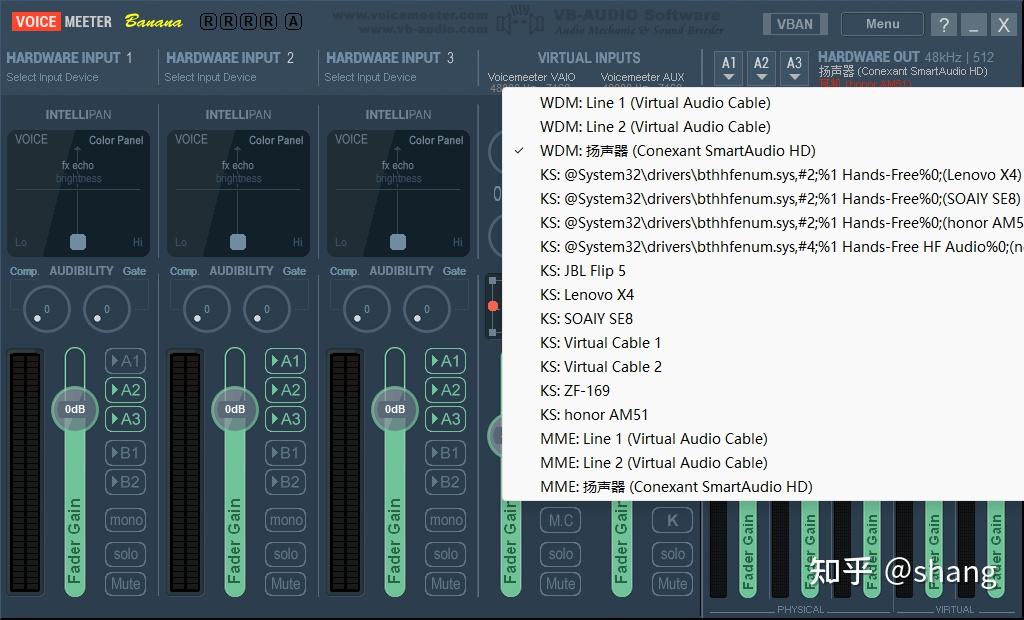1024x620 pixels.
Task: Click the Comp knob on Hardware Input 2
Action: tap(206, 309)
